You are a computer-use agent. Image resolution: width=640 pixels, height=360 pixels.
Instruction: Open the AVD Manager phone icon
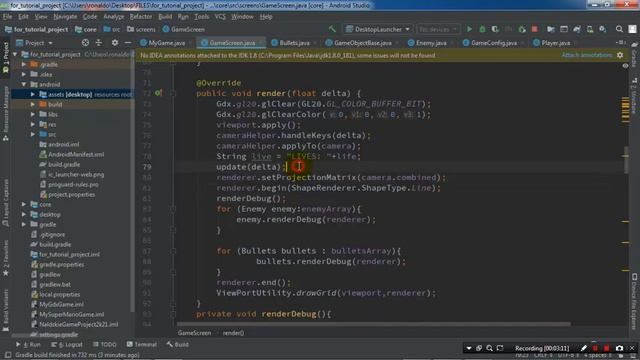[590, 29]
